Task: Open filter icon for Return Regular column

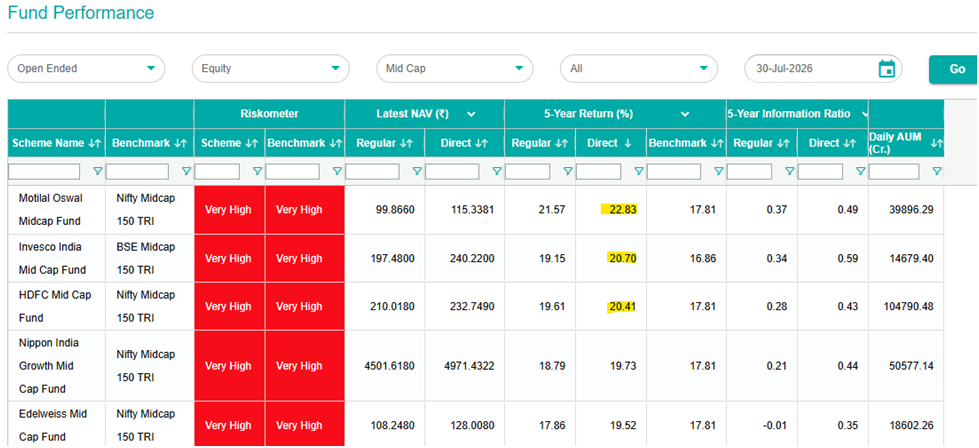Action: click(568, 171)
